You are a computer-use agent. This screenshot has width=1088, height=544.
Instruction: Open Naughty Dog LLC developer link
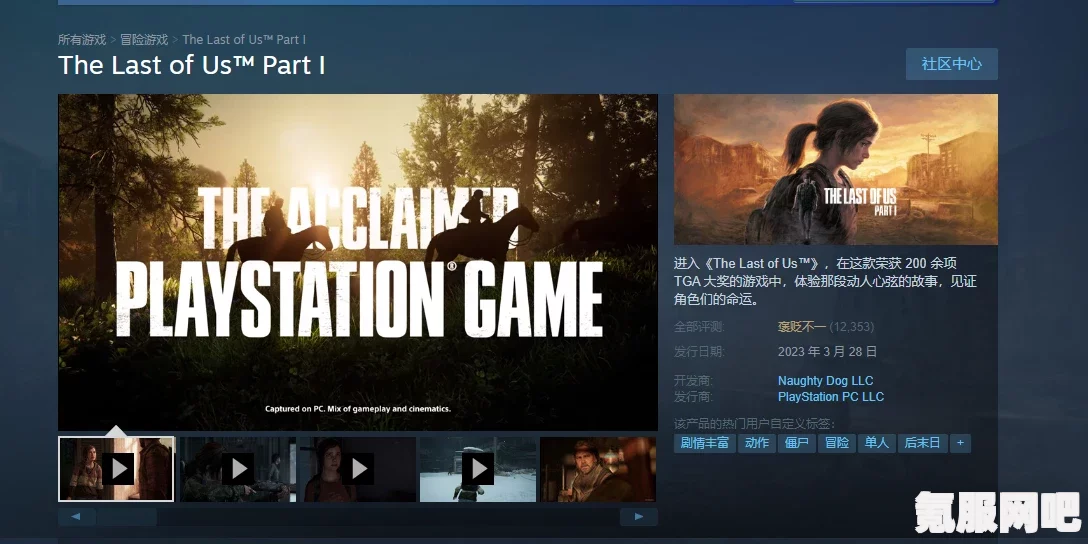(x=825, y=380)
